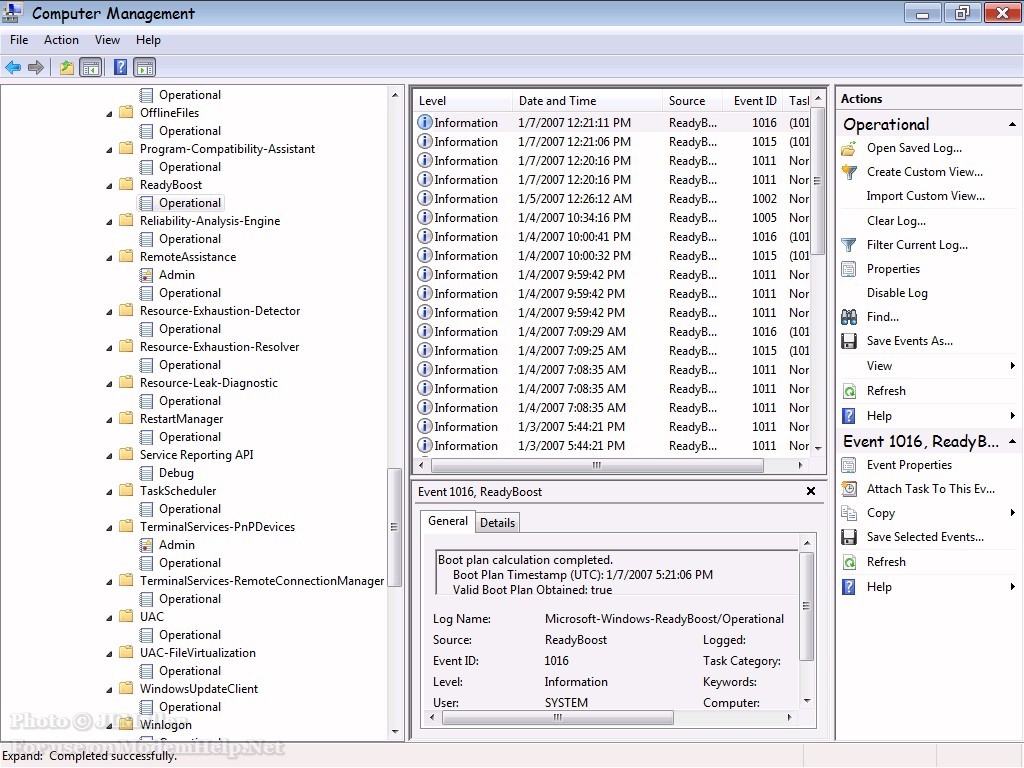Open the Help menu

[x=148, y=40]
